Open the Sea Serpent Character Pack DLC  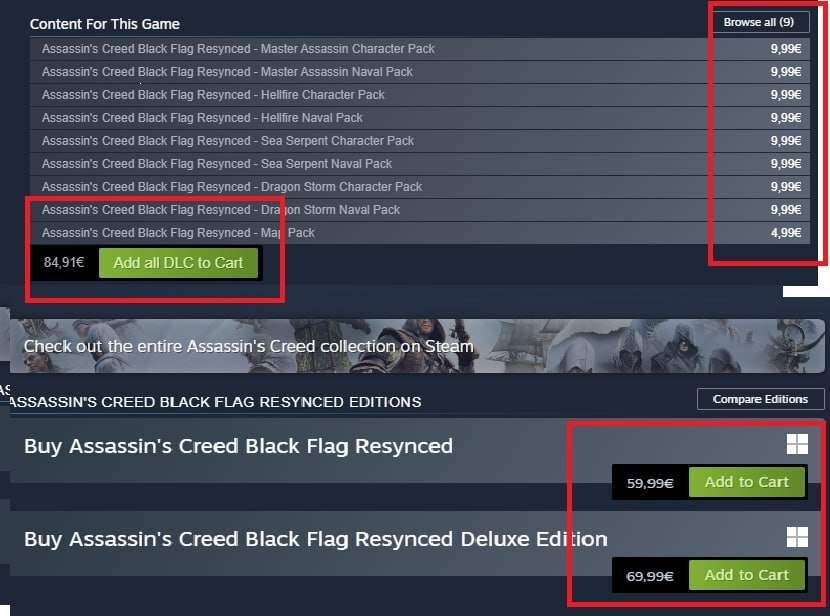click(x=420, y=141)
